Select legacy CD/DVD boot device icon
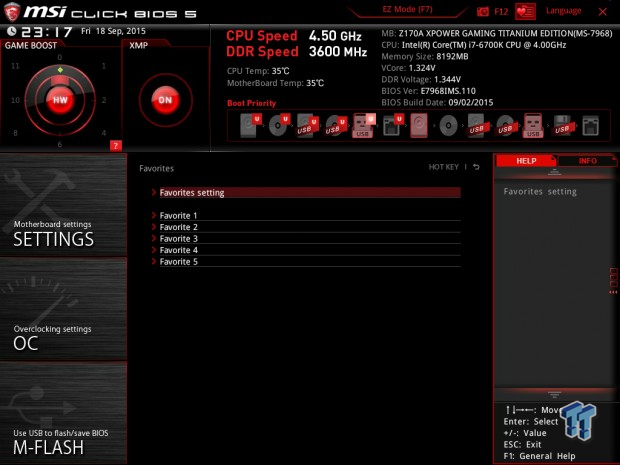 (448, 126)
